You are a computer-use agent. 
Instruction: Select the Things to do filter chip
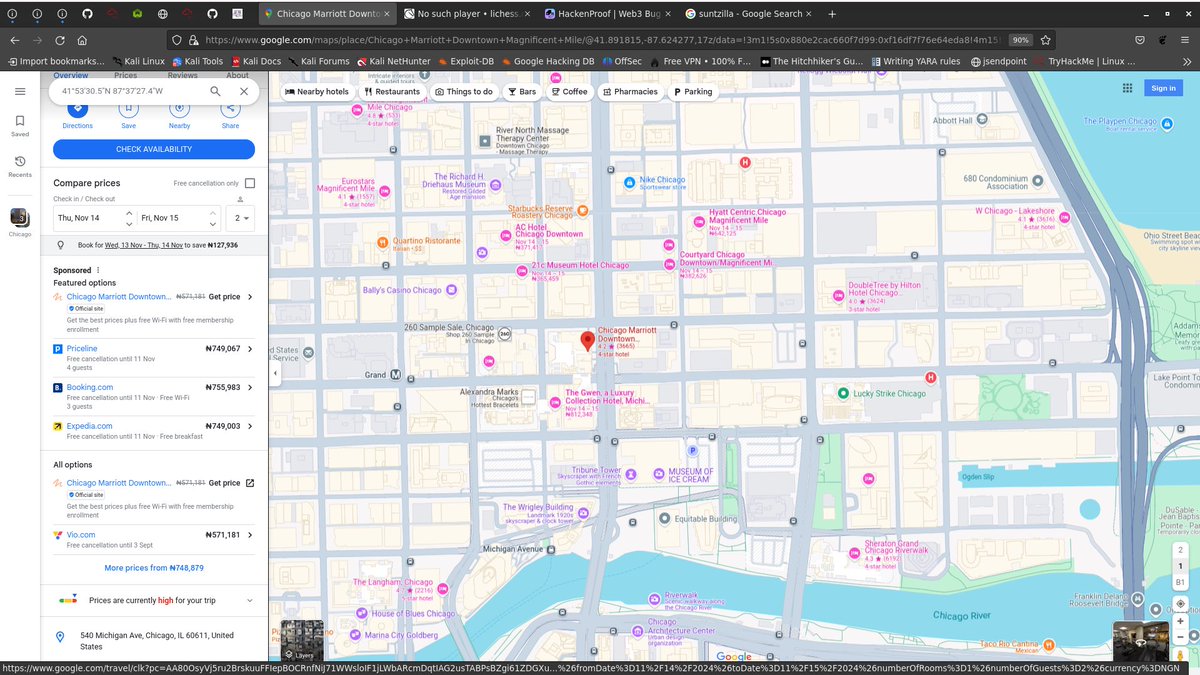point(464,91)
